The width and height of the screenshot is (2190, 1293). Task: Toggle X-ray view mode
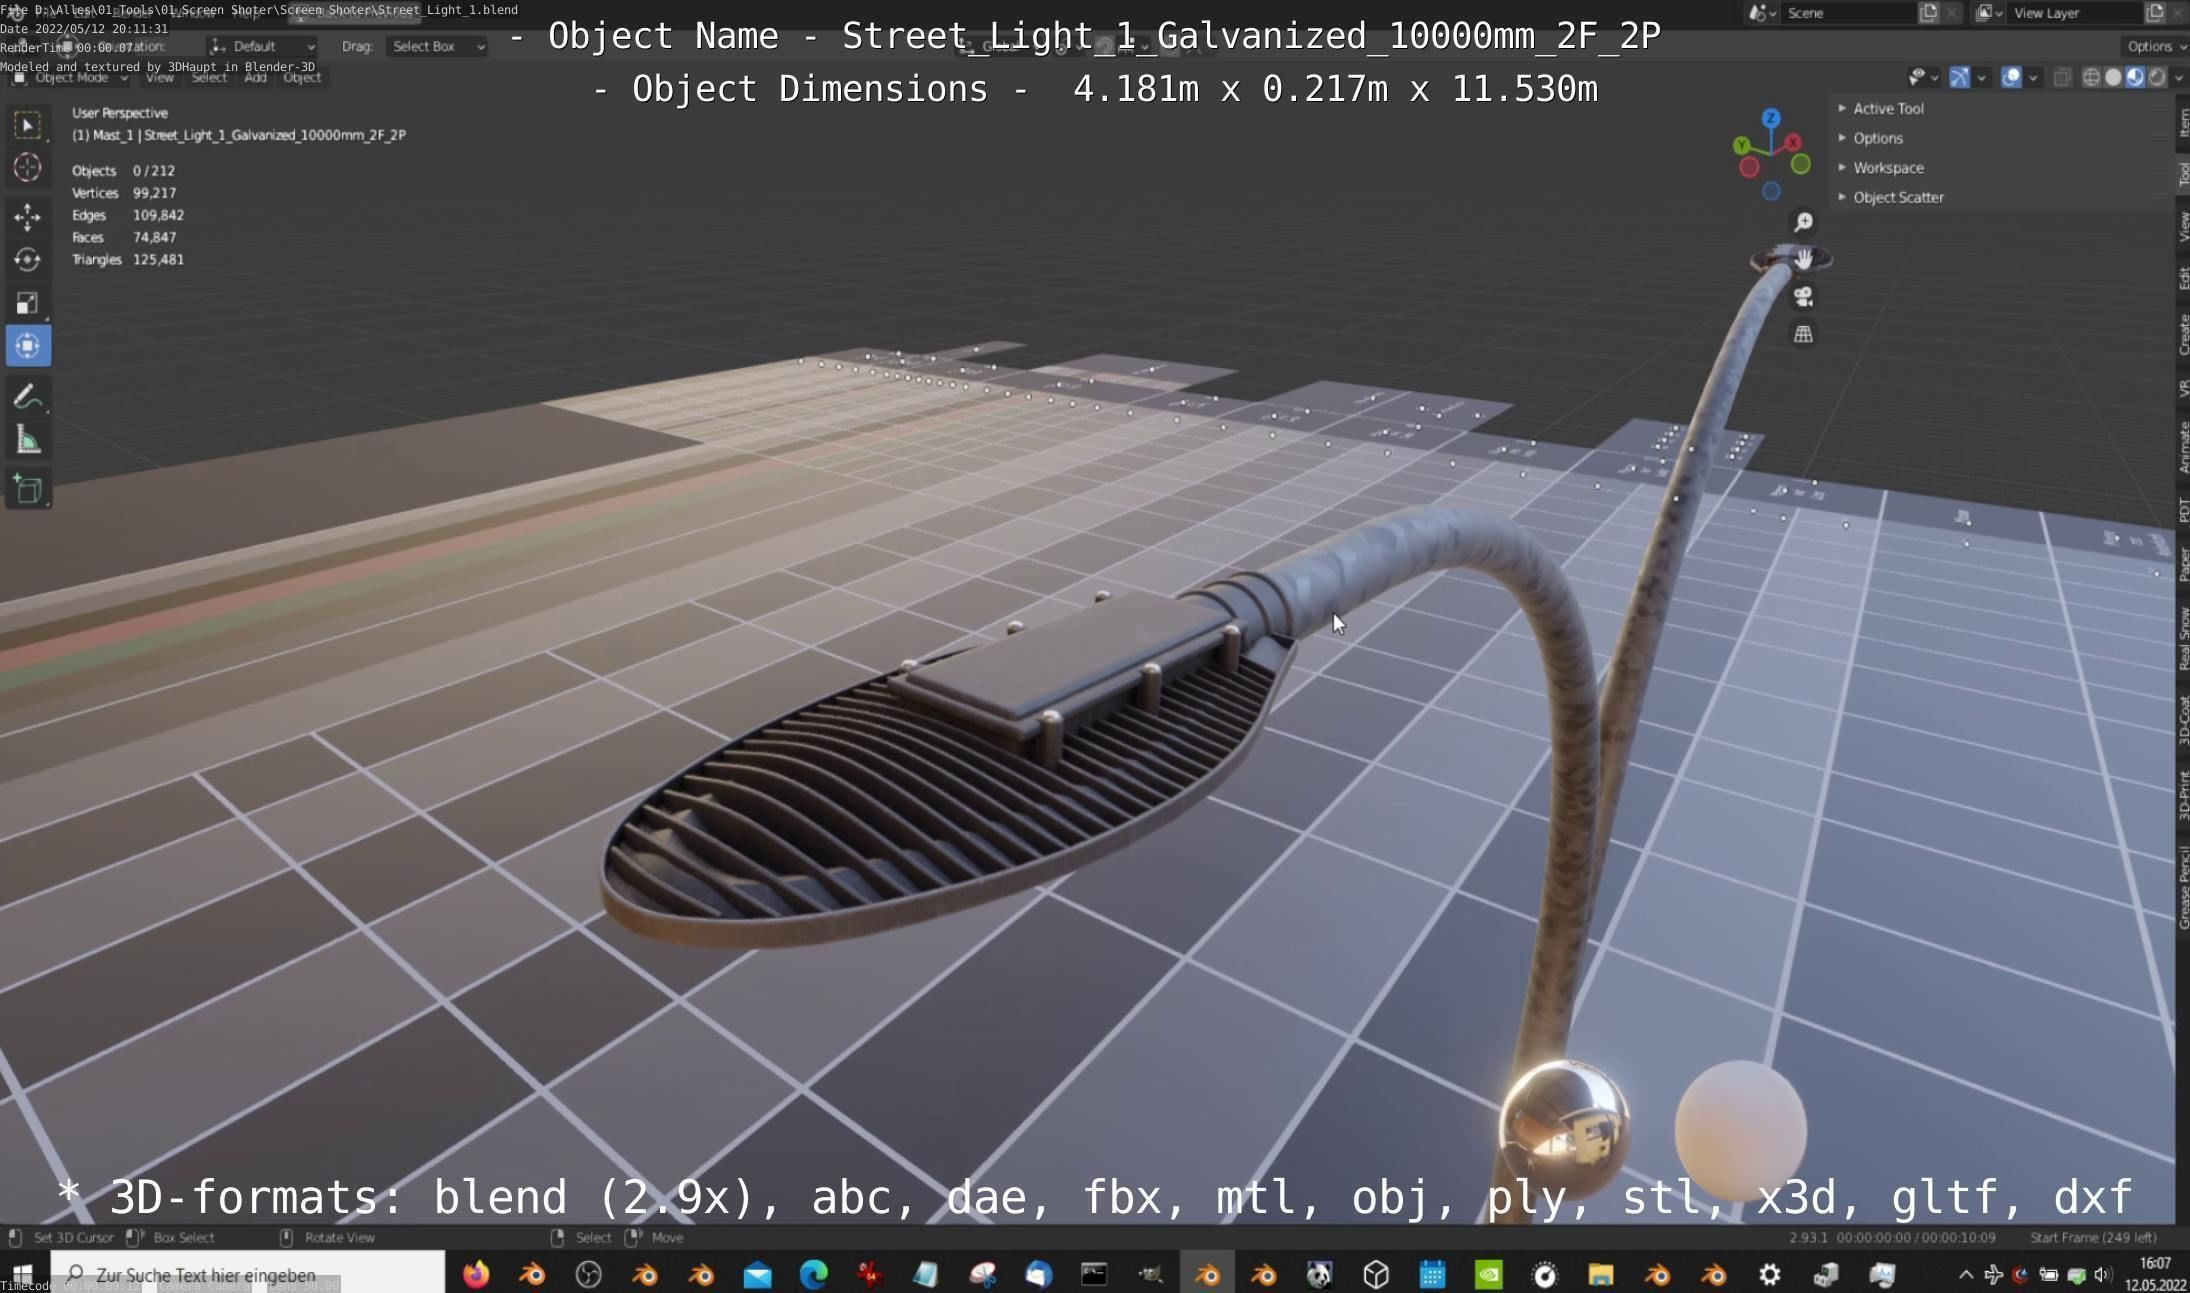[2062, 77]
